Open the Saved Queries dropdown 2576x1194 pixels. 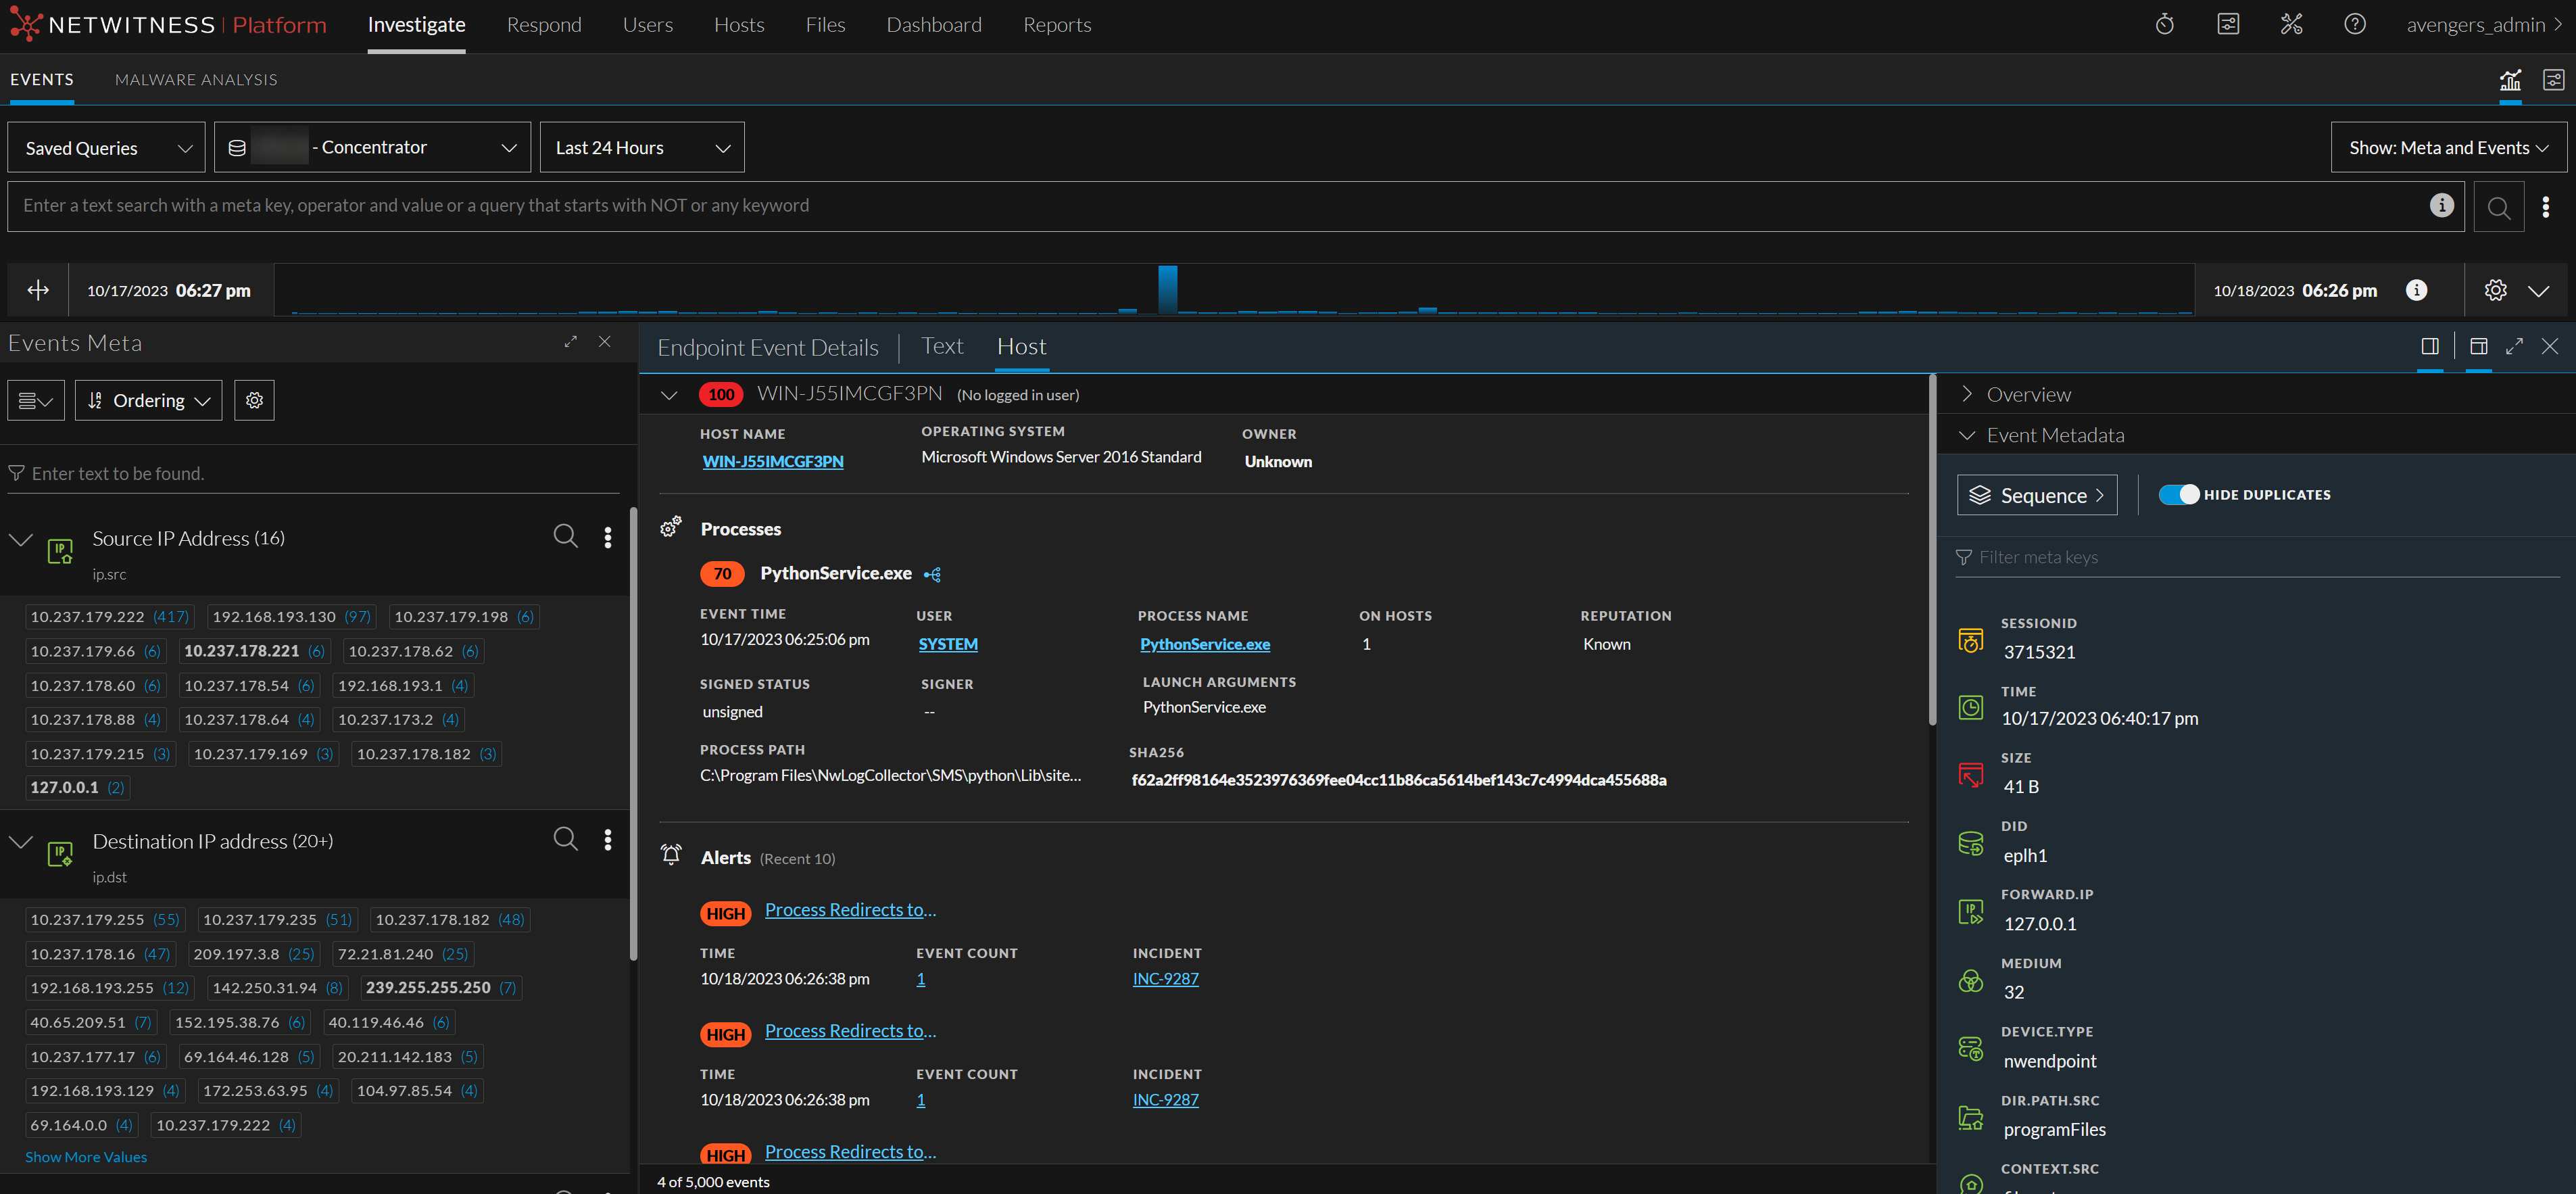tap(107, 148)
